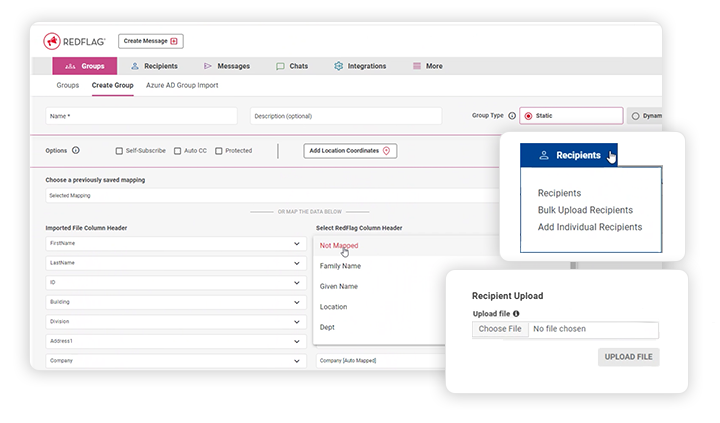Click Add Location Coordinates button

[x=350, y=151]
